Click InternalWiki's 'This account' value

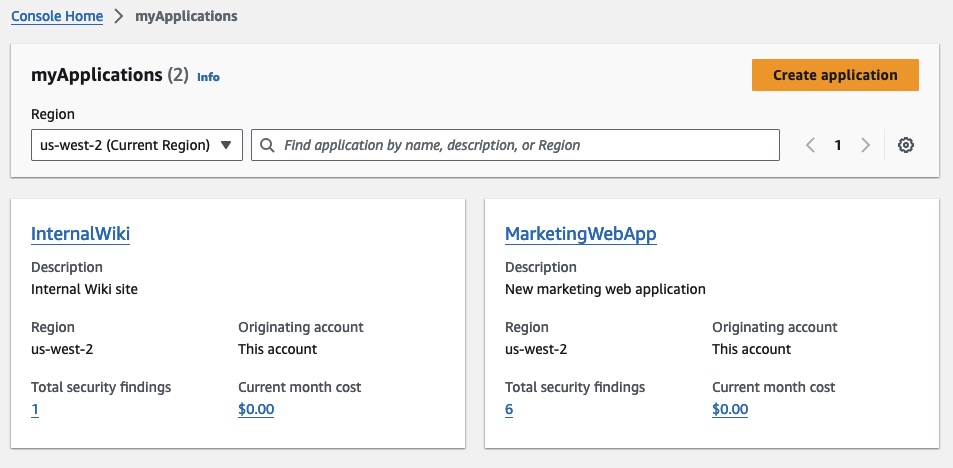point(277,349)
